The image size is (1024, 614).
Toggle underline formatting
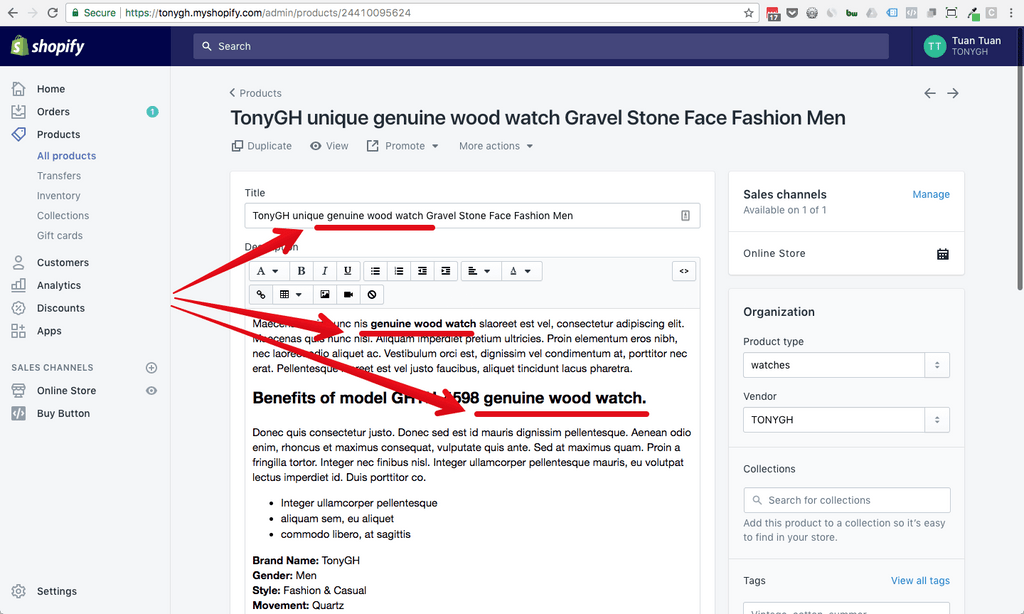click(x=347, y=271)
